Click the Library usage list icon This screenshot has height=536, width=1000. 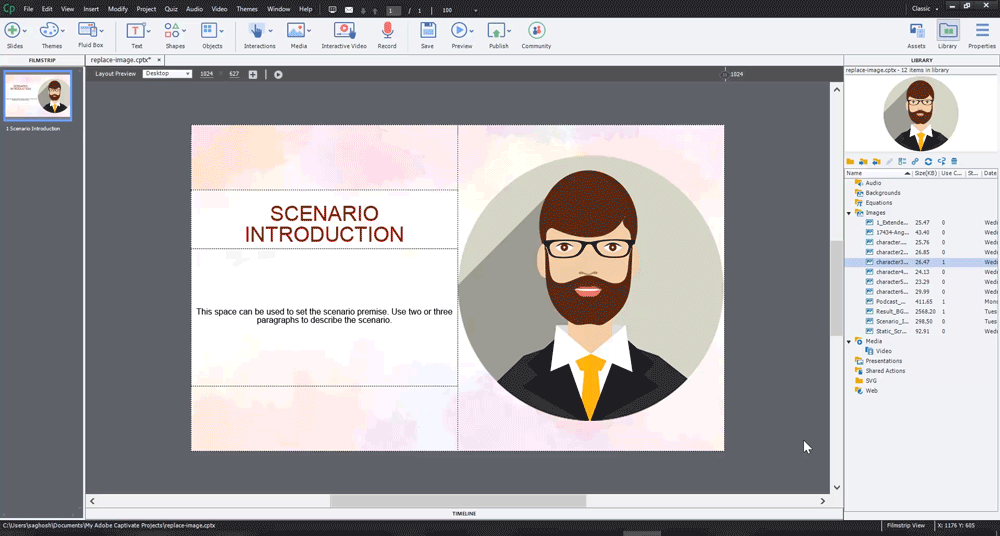(x=902, y=161)
